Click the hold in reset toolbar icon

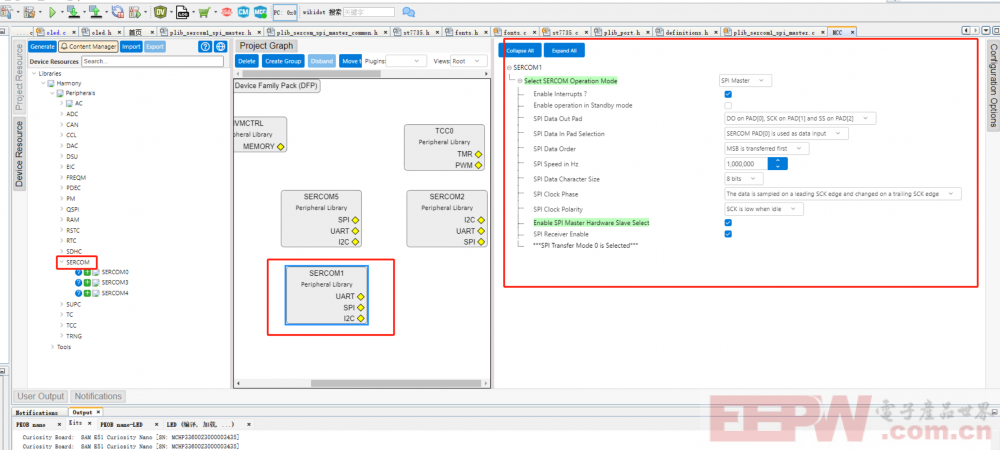117,11
